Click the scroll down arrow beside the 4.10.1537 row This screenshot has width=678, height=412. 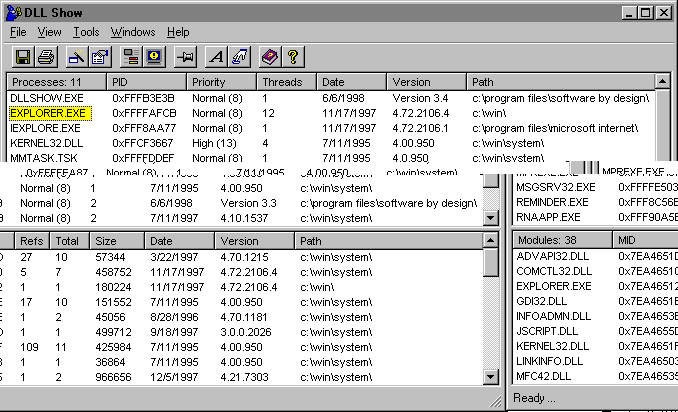point(490,218)
